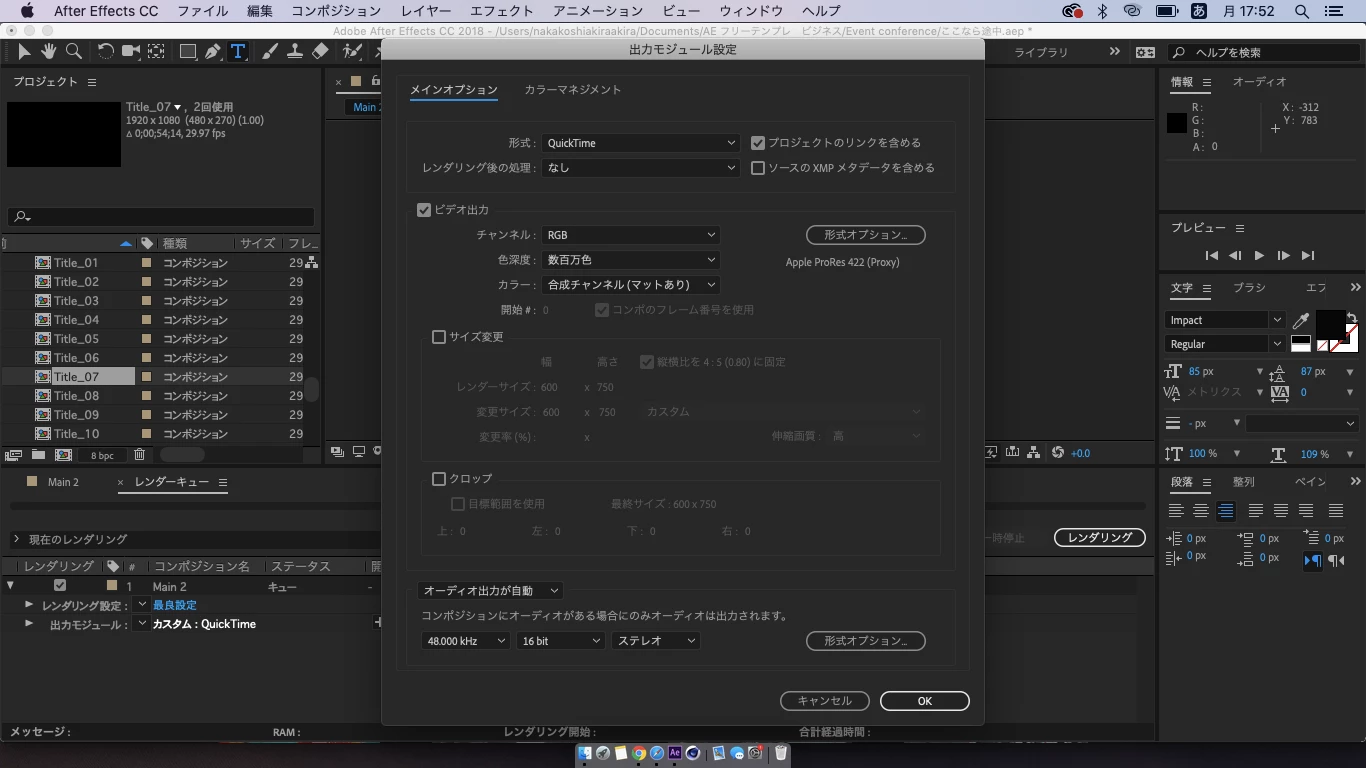Select the Roto Brush tool
The image size is (1366, 768).
(x=352, y=52)
